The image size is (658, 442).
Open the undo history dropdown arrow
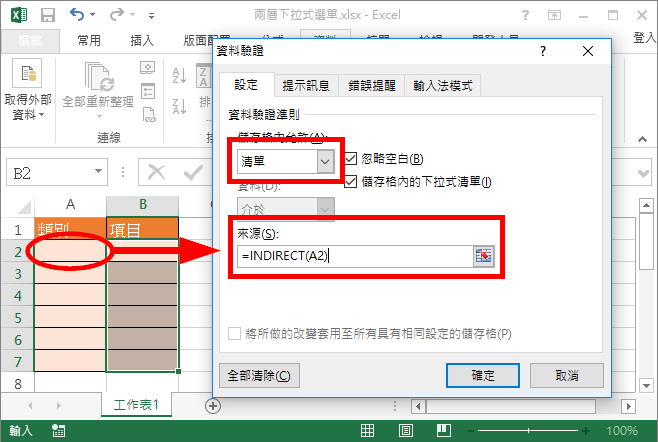(x=92, y=15)
